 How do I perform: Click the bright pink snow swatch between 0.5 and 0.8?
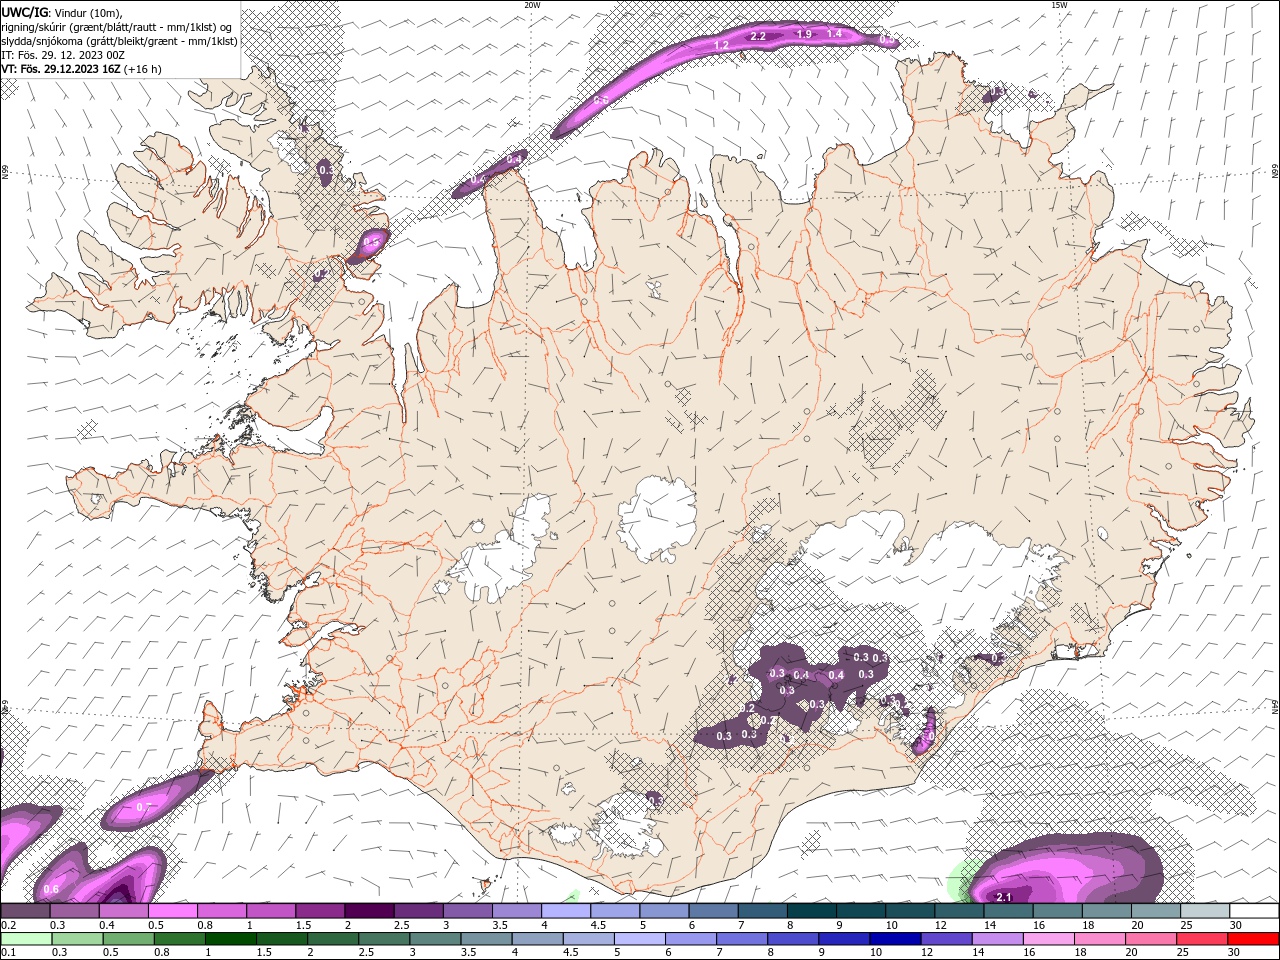172,911
